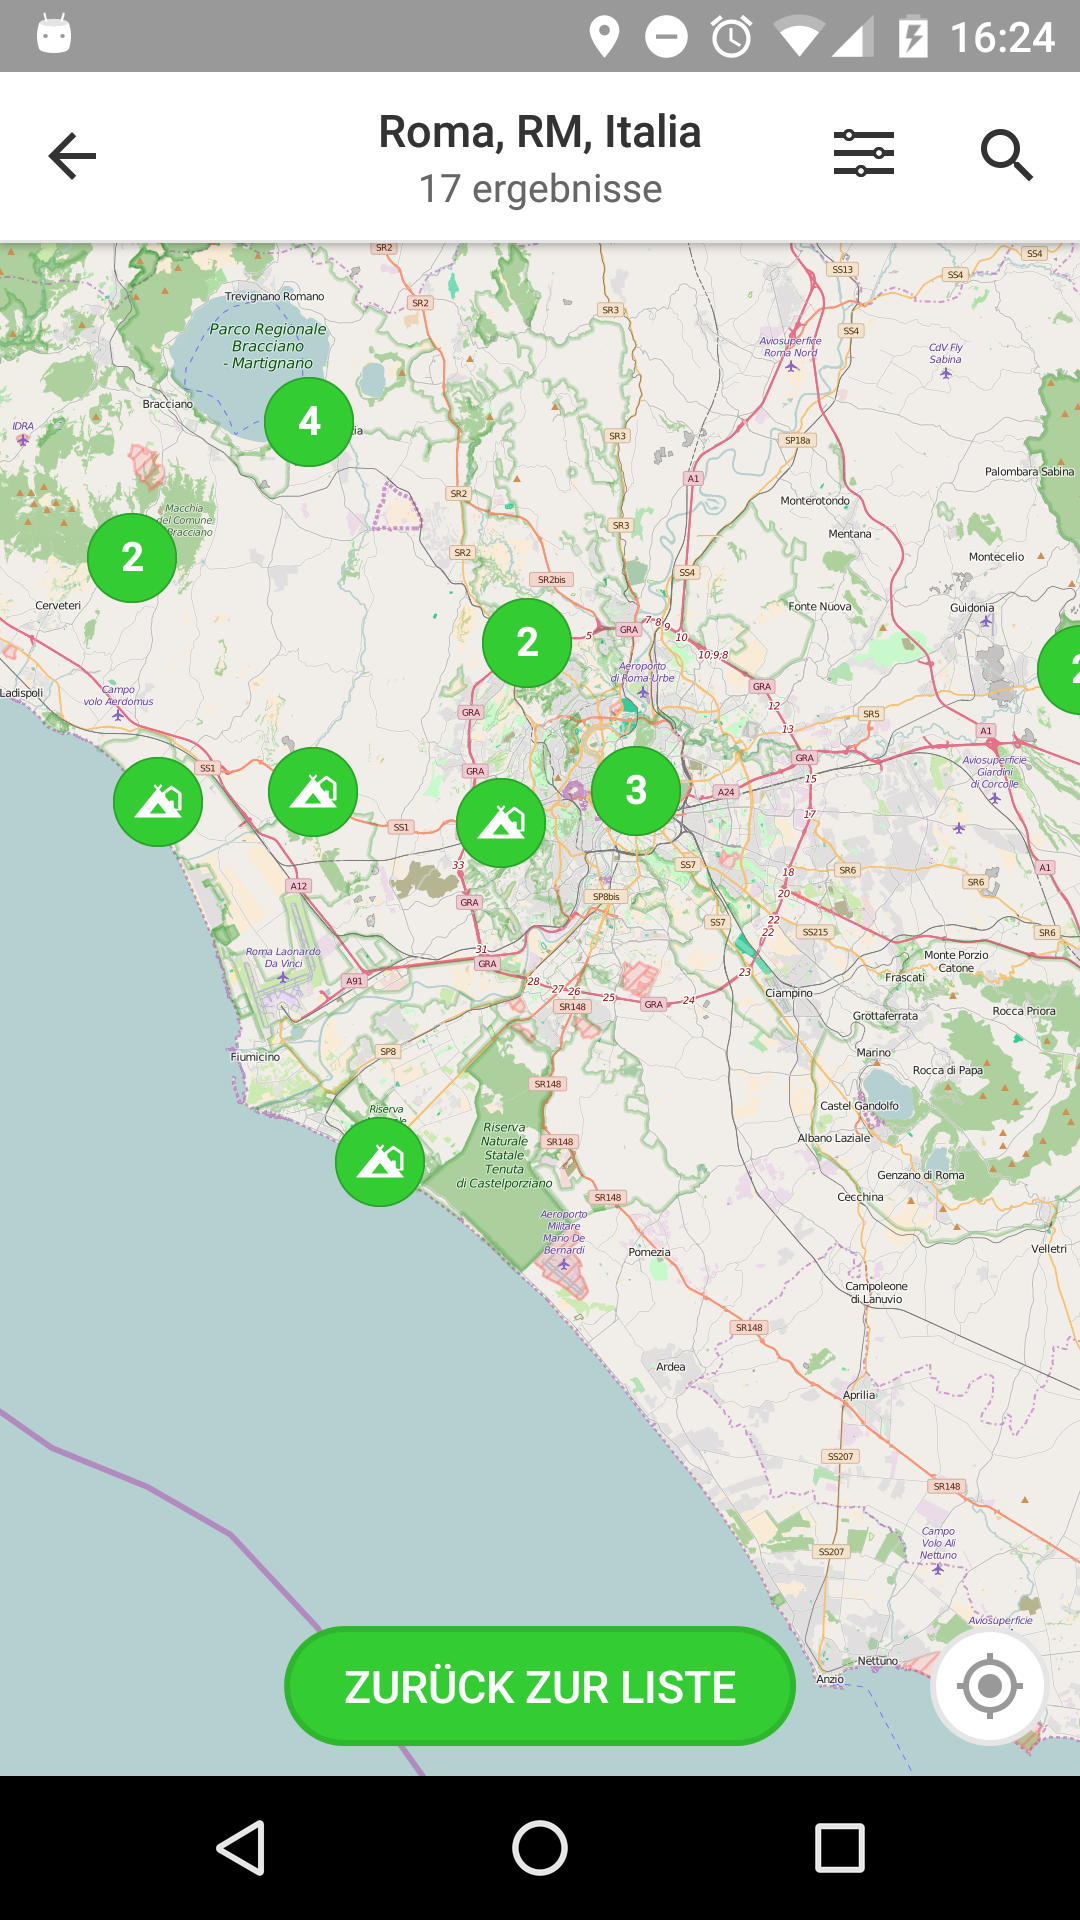This screenshot has height=1920, width=1080.
Task: Tap the cluster marker labeled 4 near Bracciano
Action: [x=309, y=422]
